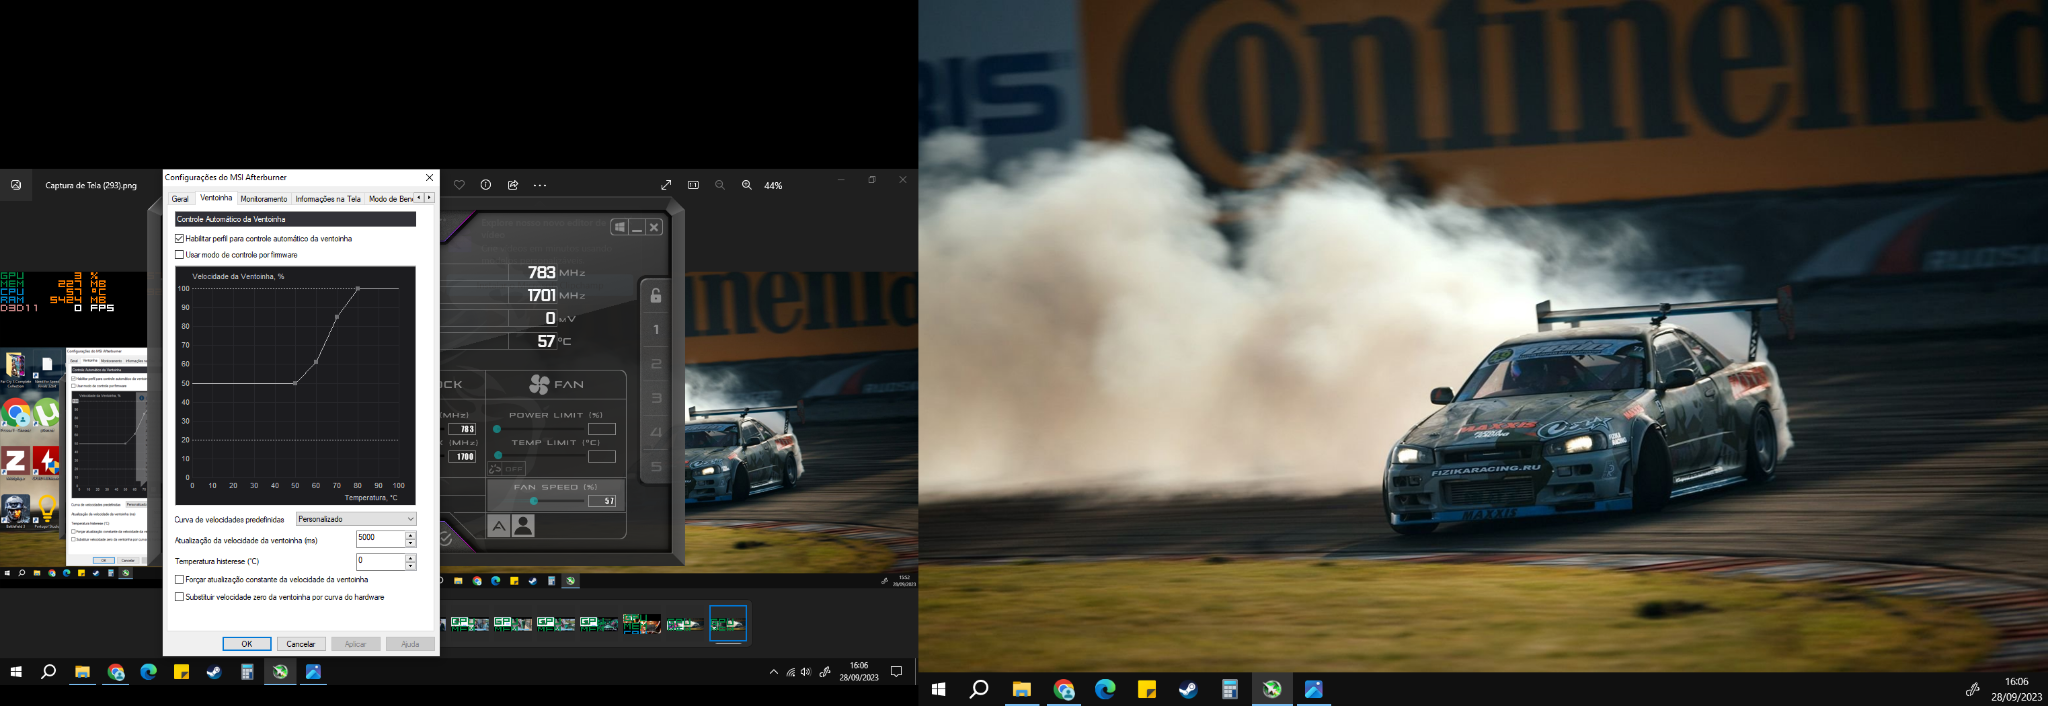
Task: Open the three-dots more menu in Photos
Action: pyautogui.click(x=540, y=185)
